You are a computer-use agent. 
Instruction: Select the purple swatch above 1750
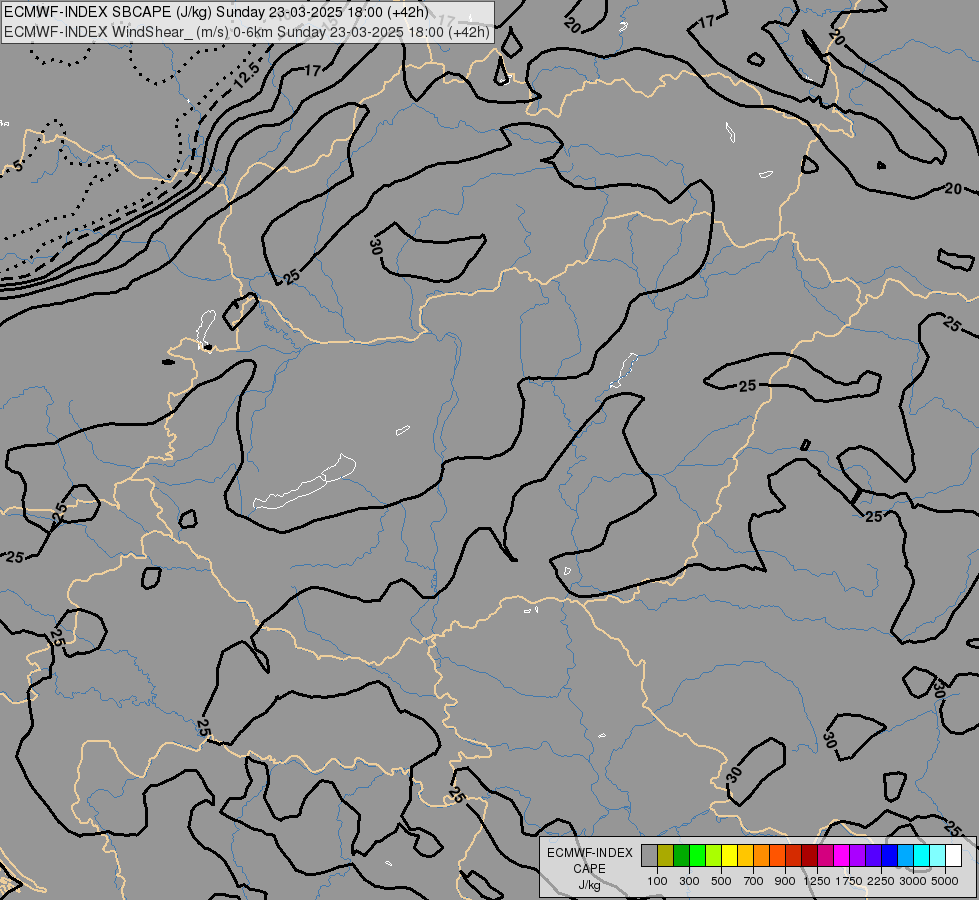point(858,856)
